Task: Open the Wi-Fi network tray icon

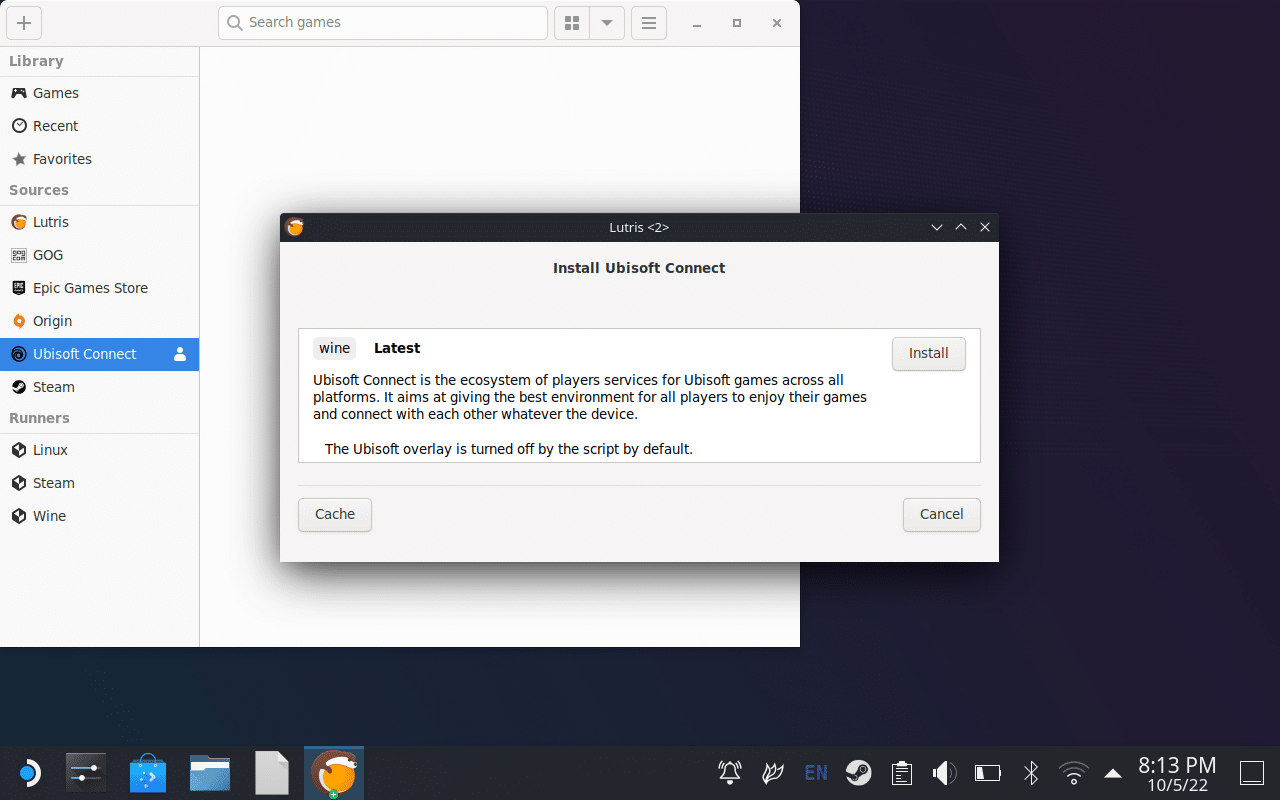Action: click(1074, 773)
